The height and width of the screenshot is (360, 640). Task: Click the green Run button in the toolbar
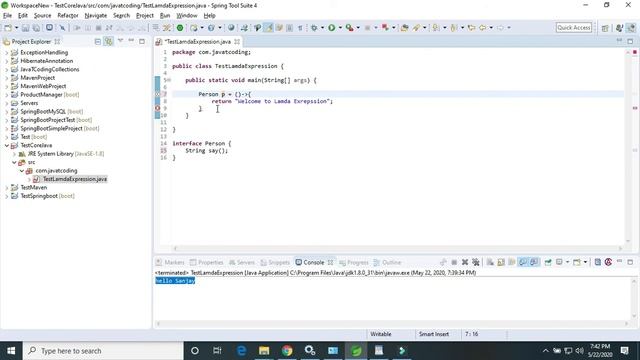click(x=332, y=28)
